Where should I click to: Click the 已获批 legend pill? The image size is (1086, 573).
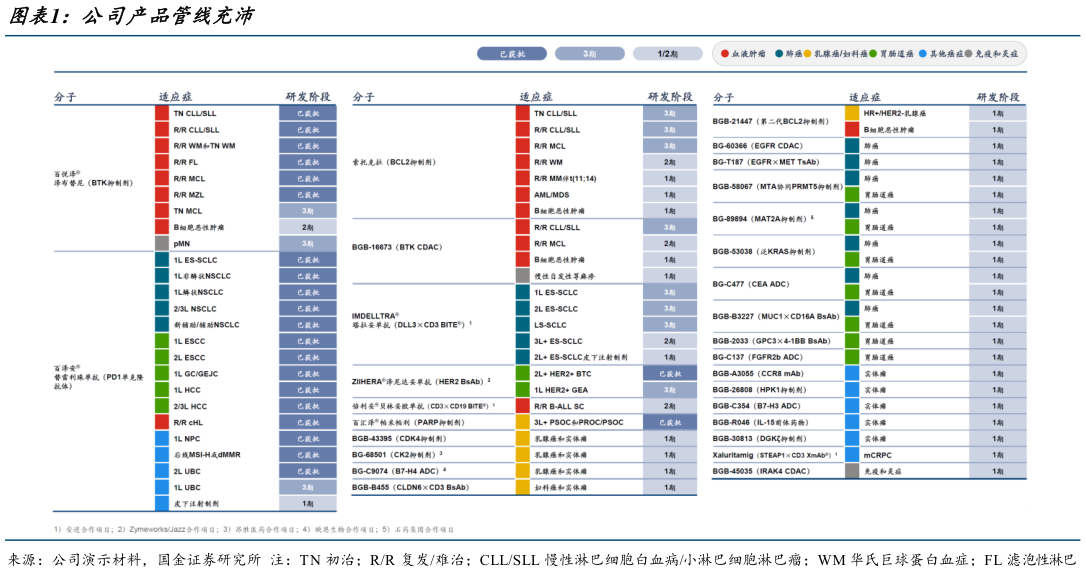pyautogui.click(x=512, y=53)
